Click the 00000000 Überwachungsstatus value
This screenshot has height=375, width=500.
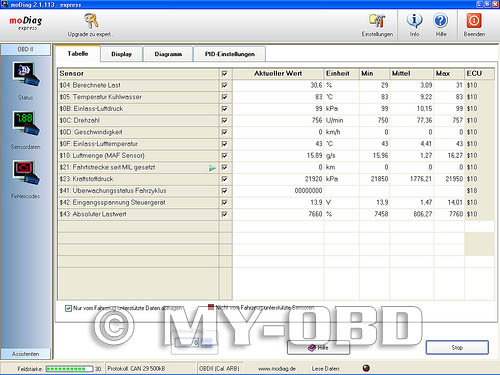pyautogui.click(x=308, y=191)
